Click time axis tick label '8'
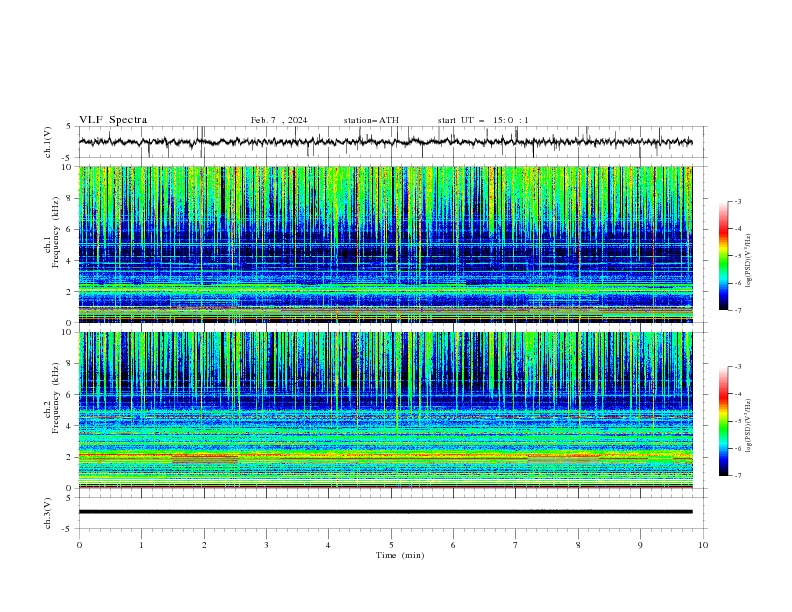The height and width of the screenshot is (612, 792). tap(578, 545)
